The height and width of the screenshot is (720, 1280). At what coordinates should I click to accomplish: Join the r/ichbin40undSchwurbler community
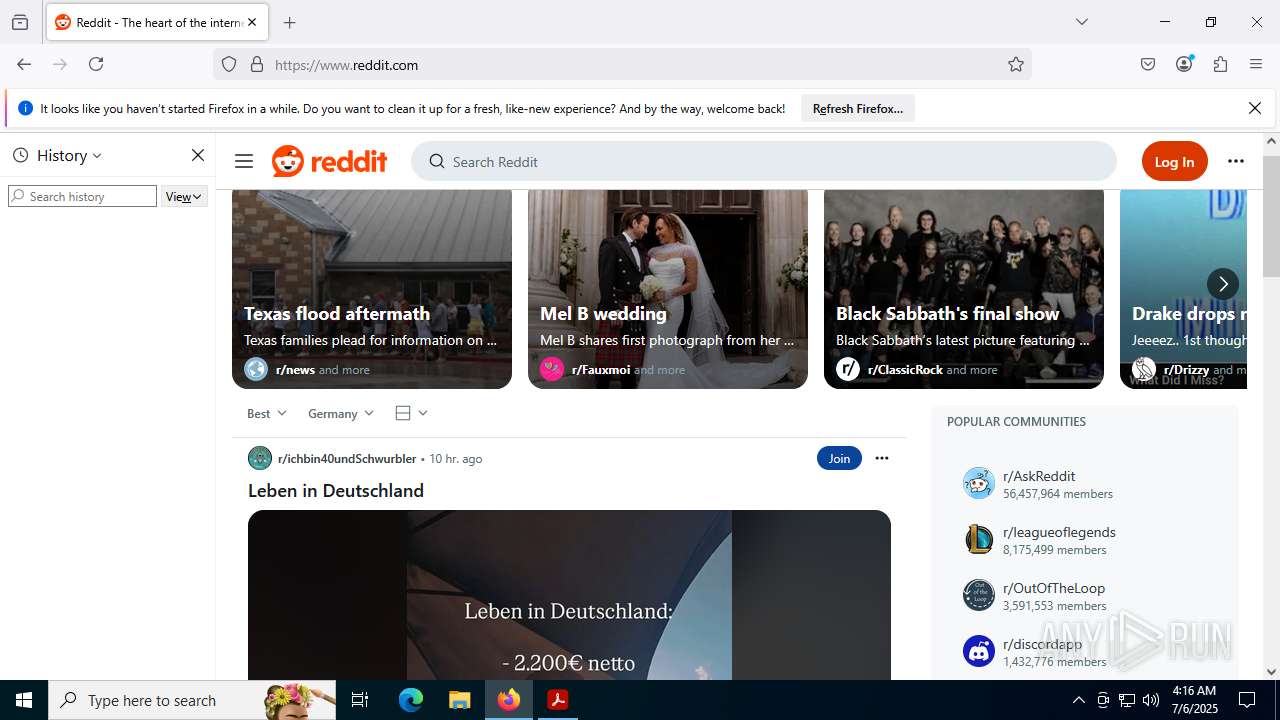(839, 458)
